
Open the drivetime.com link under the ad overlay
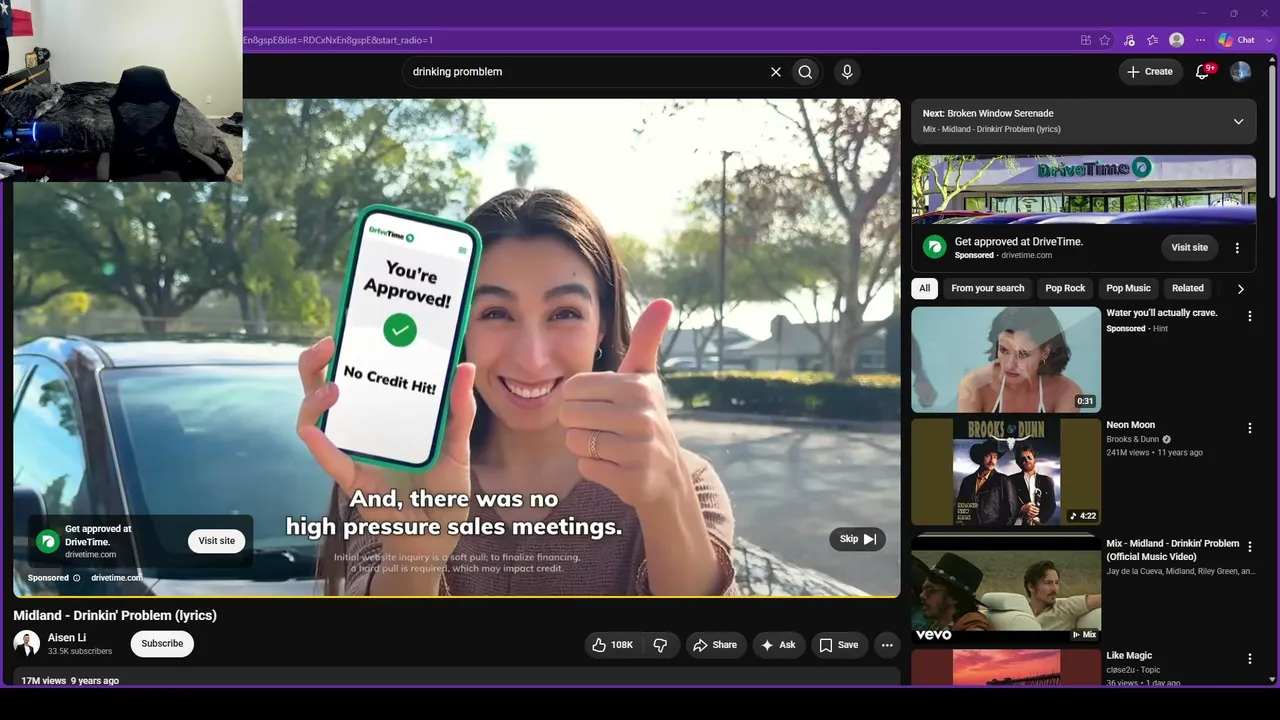click(116, 578)
